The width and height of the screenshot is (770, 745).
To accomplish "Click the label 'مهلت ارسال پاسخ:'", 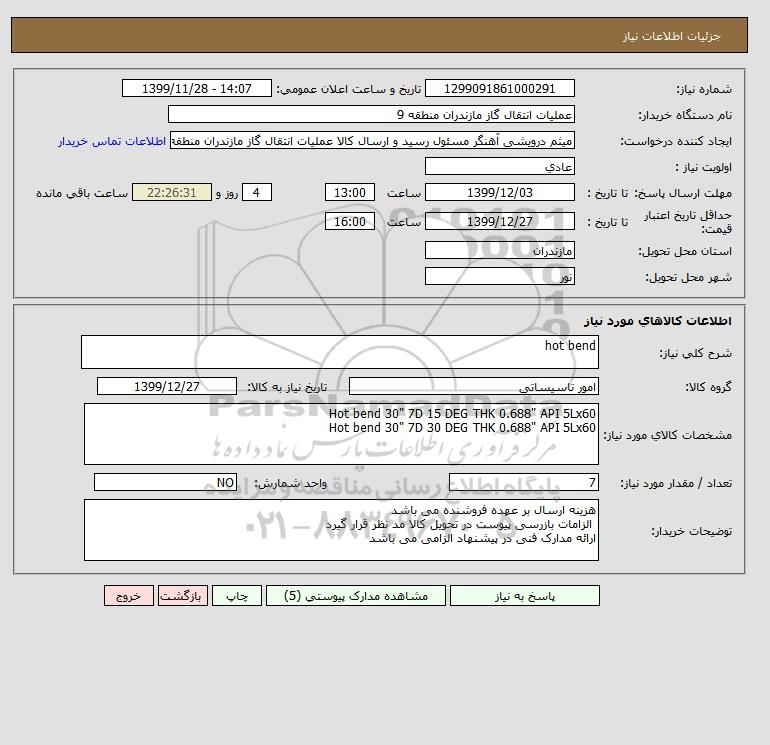I will (x=683, y=193).
